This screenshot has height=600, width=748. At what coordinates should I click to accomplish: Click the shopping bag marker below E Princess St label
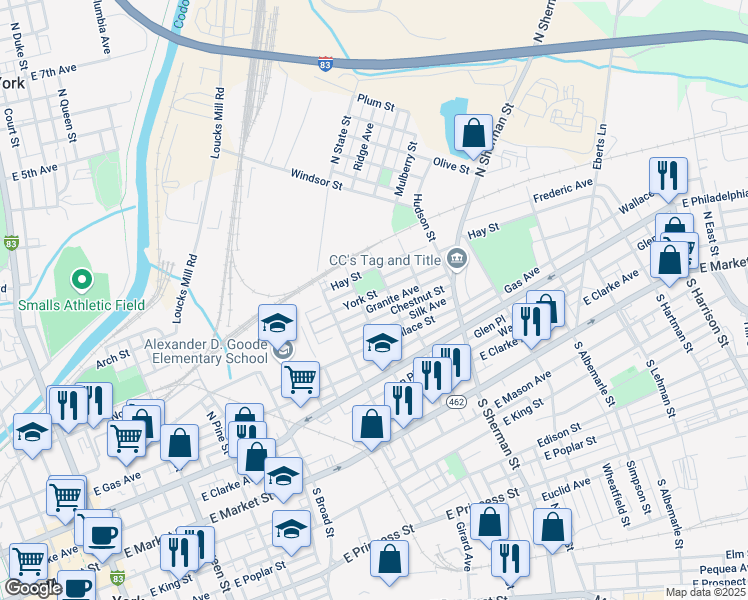point(390,560)
